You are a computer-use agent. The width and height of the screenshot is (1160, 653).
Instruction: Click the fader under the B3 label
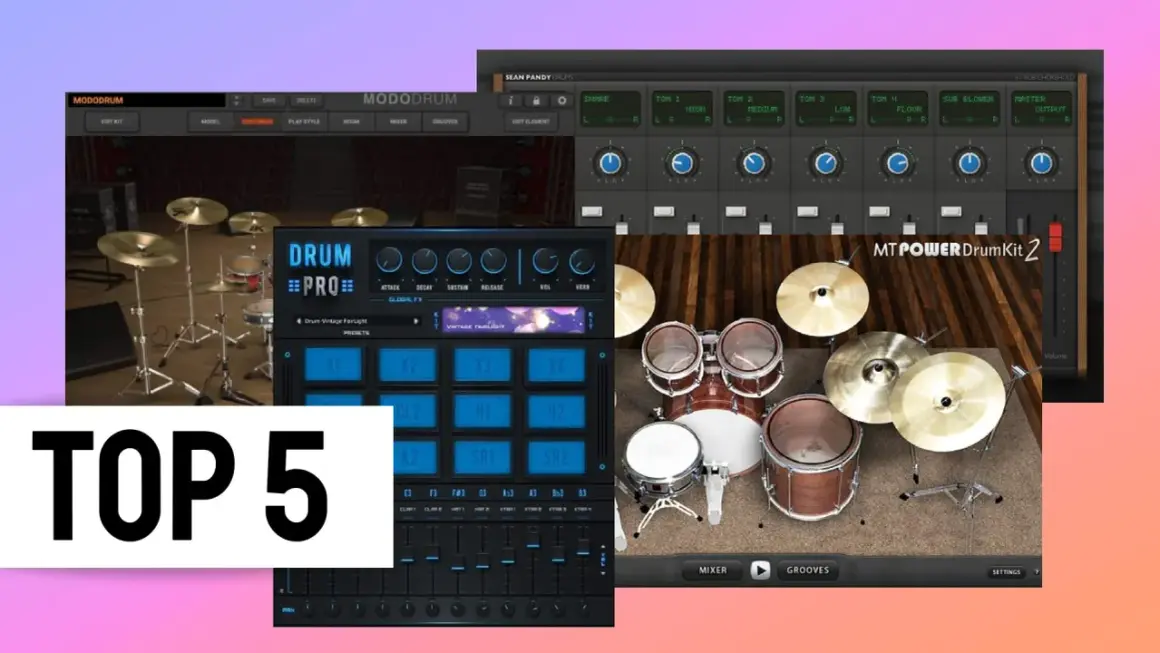[583, 549]
